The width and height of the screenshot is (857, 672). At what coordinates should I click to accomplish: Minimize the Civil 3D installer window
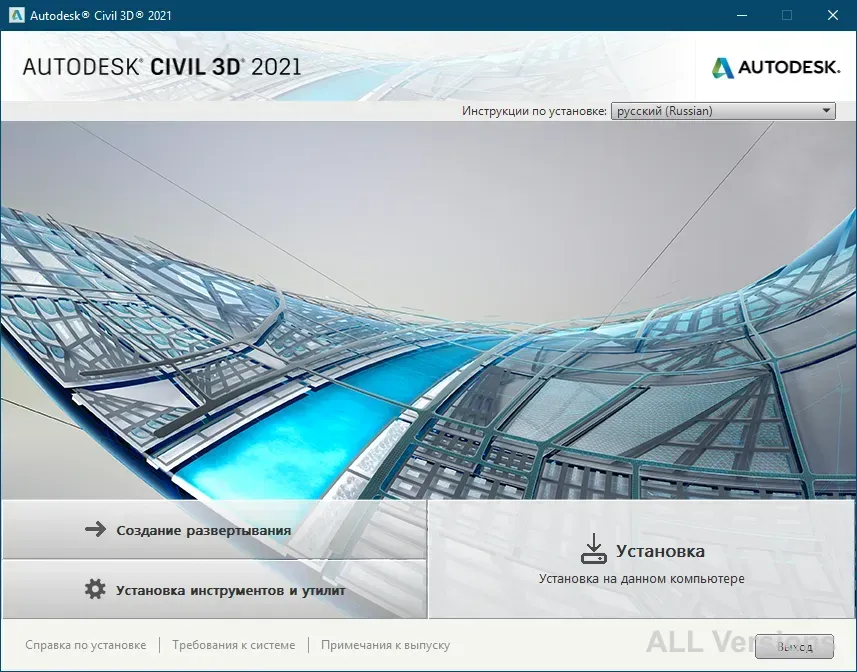(x=742, y=15)
